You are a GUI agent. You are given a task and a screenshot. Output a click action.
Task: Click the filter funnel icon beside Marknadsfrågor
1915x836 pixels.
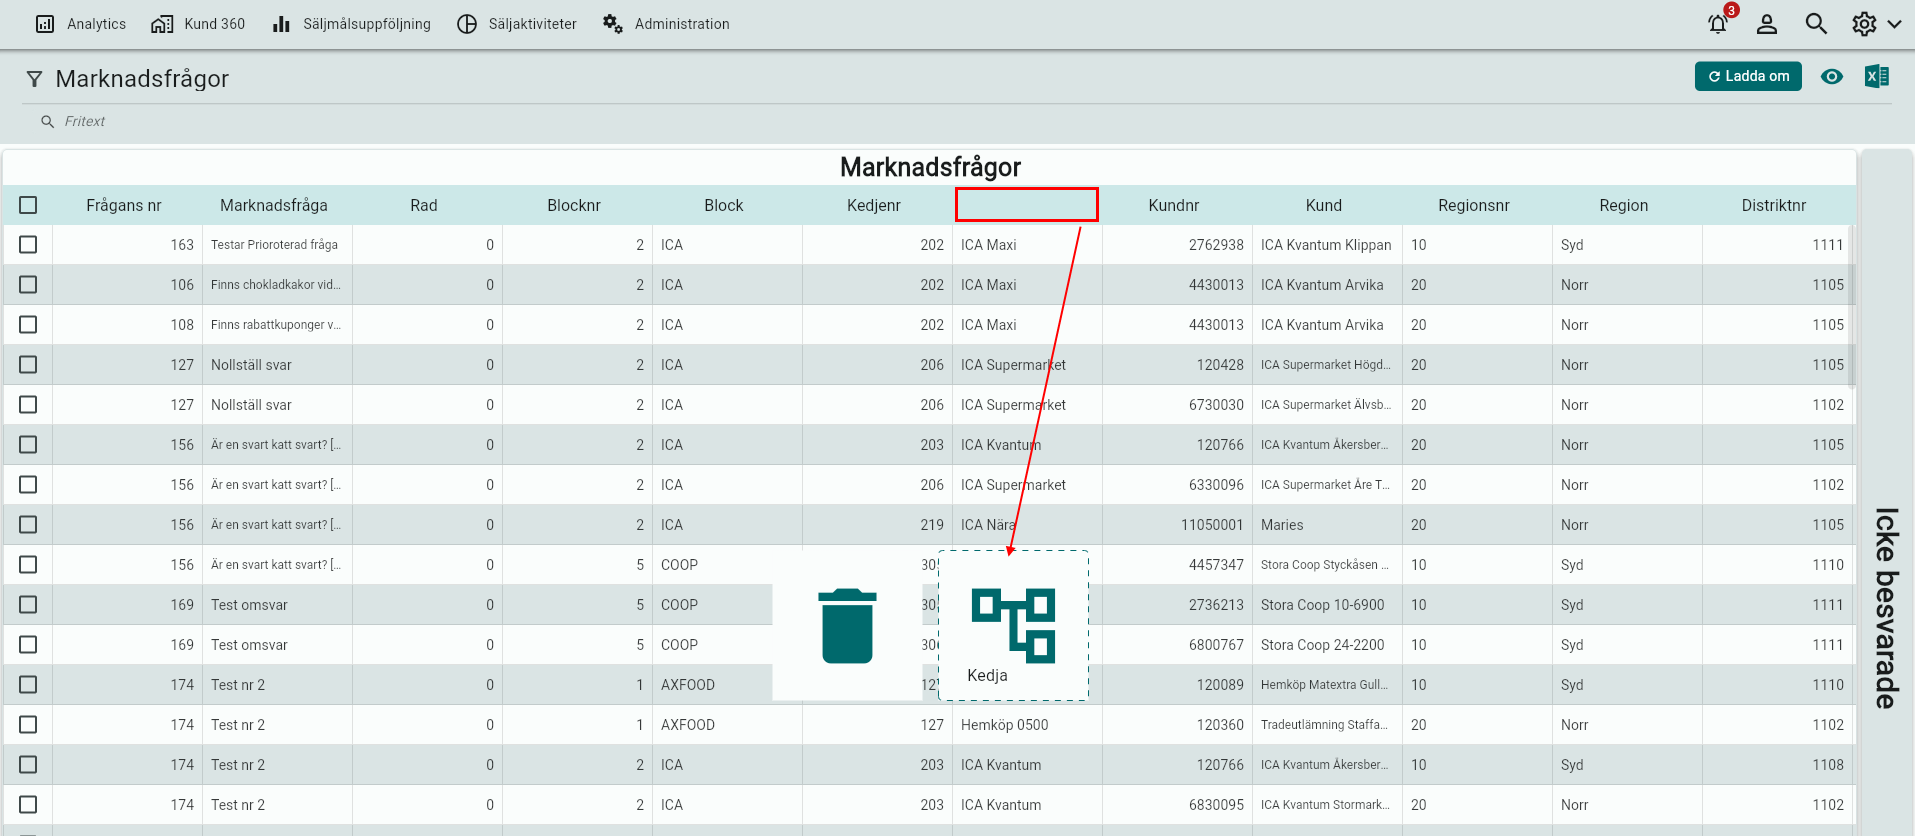[x=34, y=79]
